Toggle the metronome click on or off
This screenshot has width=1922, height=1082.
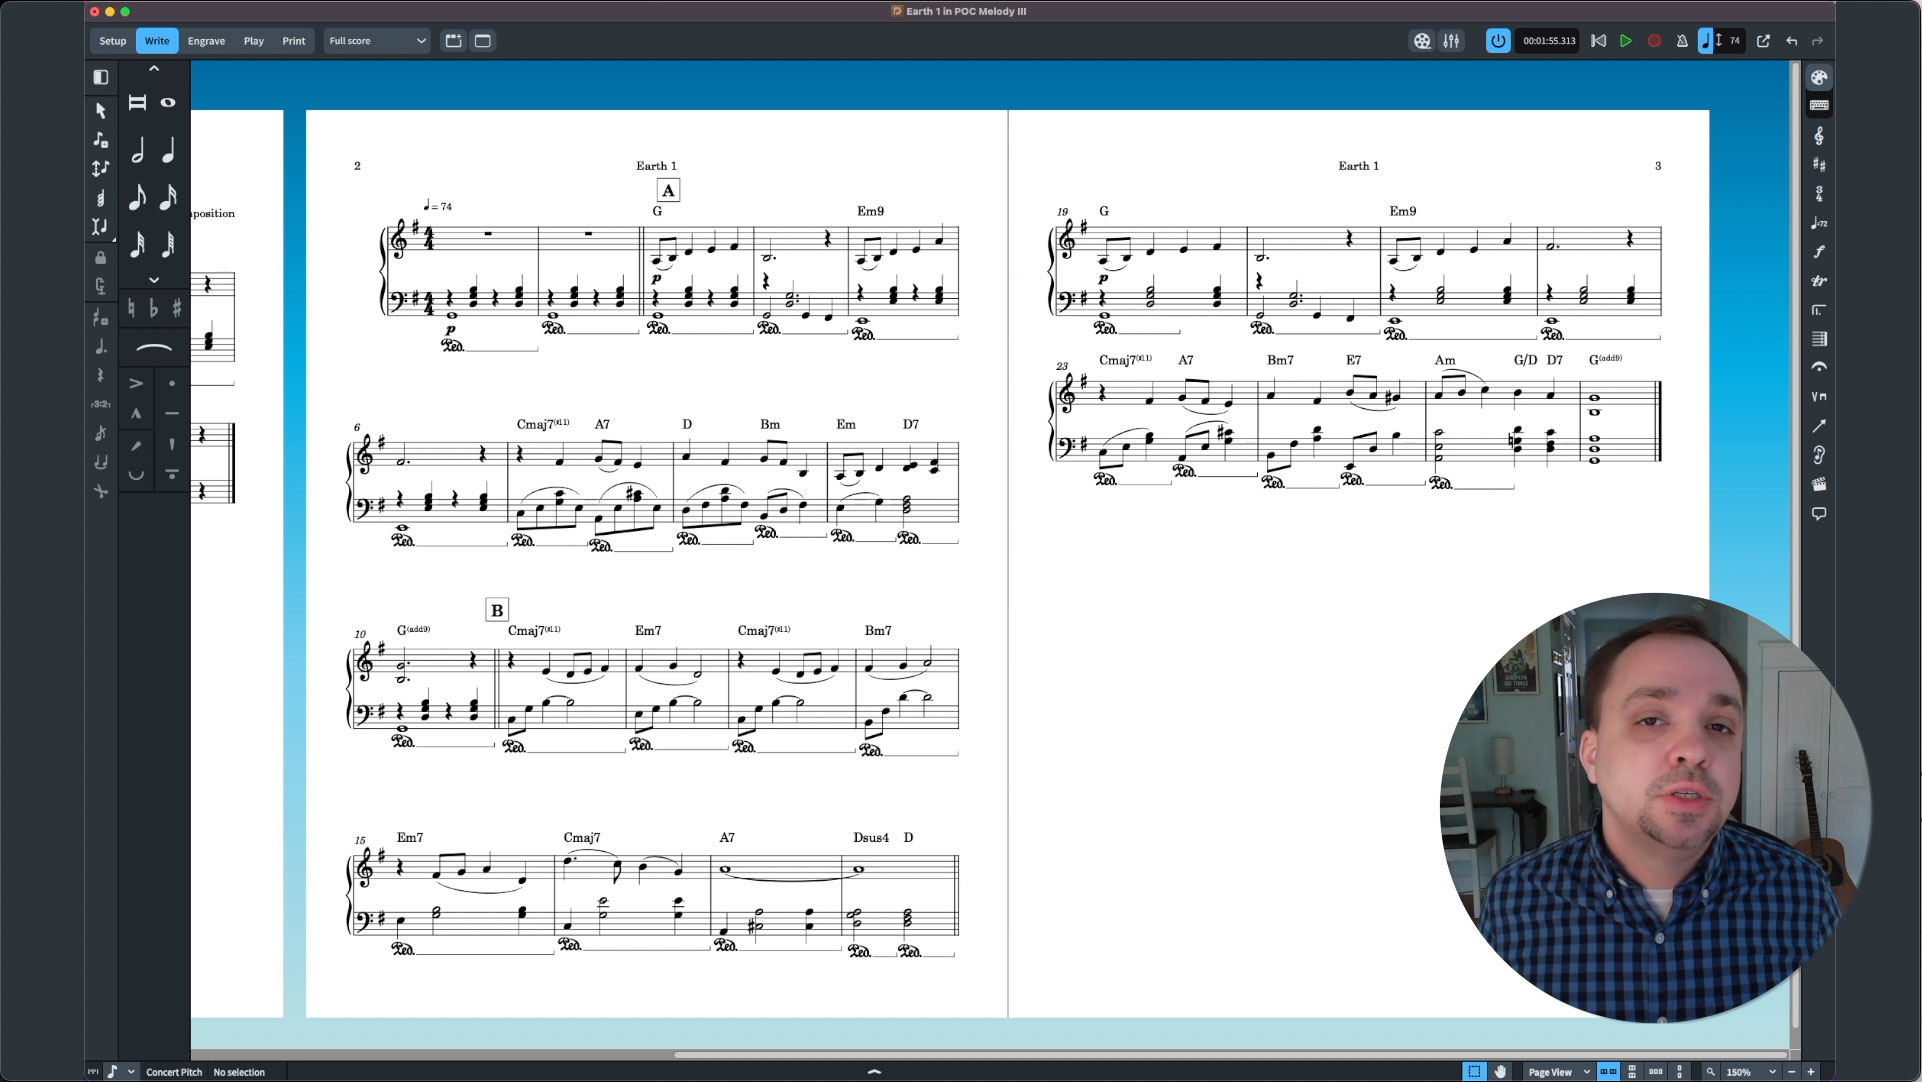pos(1682,41)
